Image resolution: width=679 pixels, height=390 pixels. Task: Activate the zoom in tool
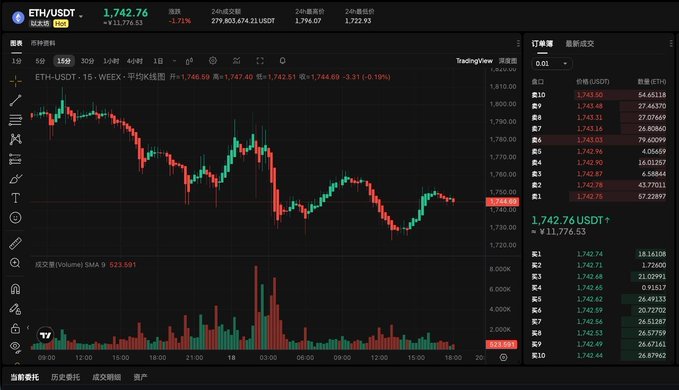coord(16,263)
